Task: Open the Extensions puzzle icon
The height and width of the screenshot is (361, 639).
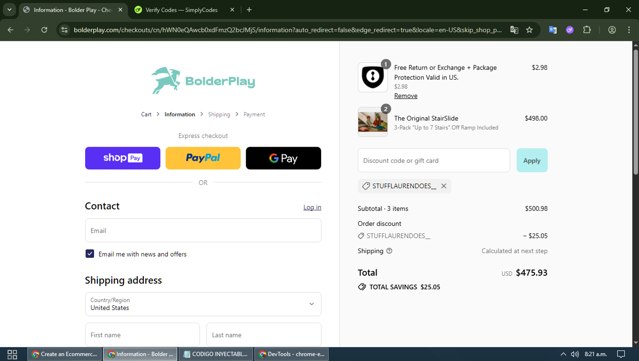Action: click(x=587, y=30)
